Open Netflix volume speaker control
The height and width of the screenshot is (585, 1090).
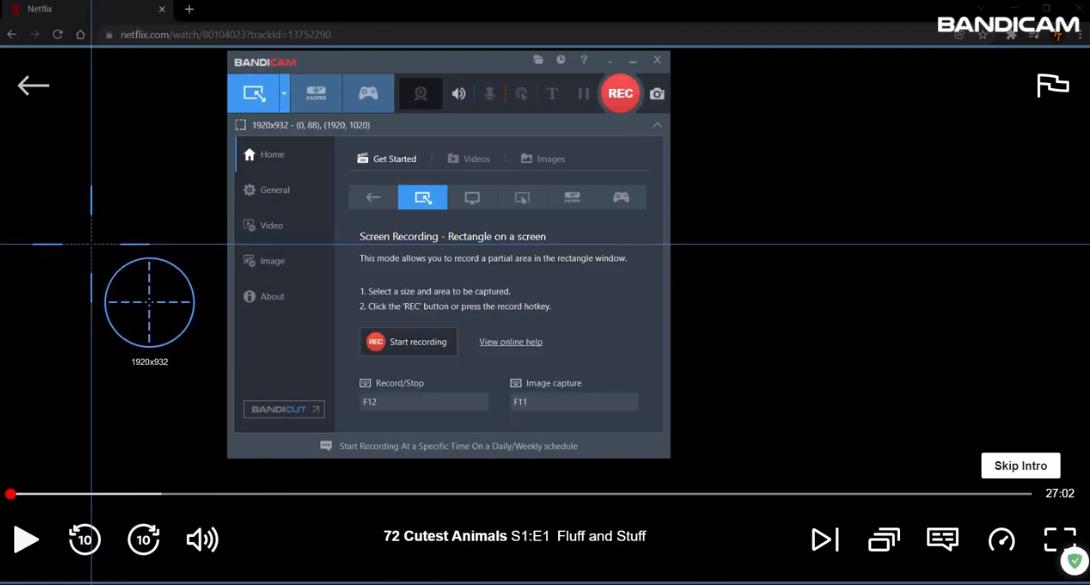(x=202, y=539)
